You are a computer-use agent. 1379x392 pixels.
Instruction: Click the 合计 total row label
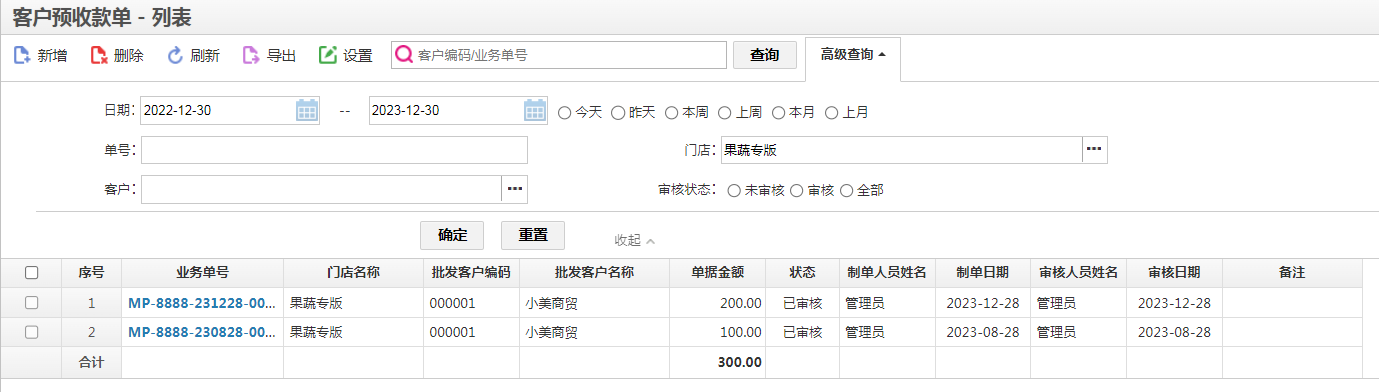tap(92, 362)
